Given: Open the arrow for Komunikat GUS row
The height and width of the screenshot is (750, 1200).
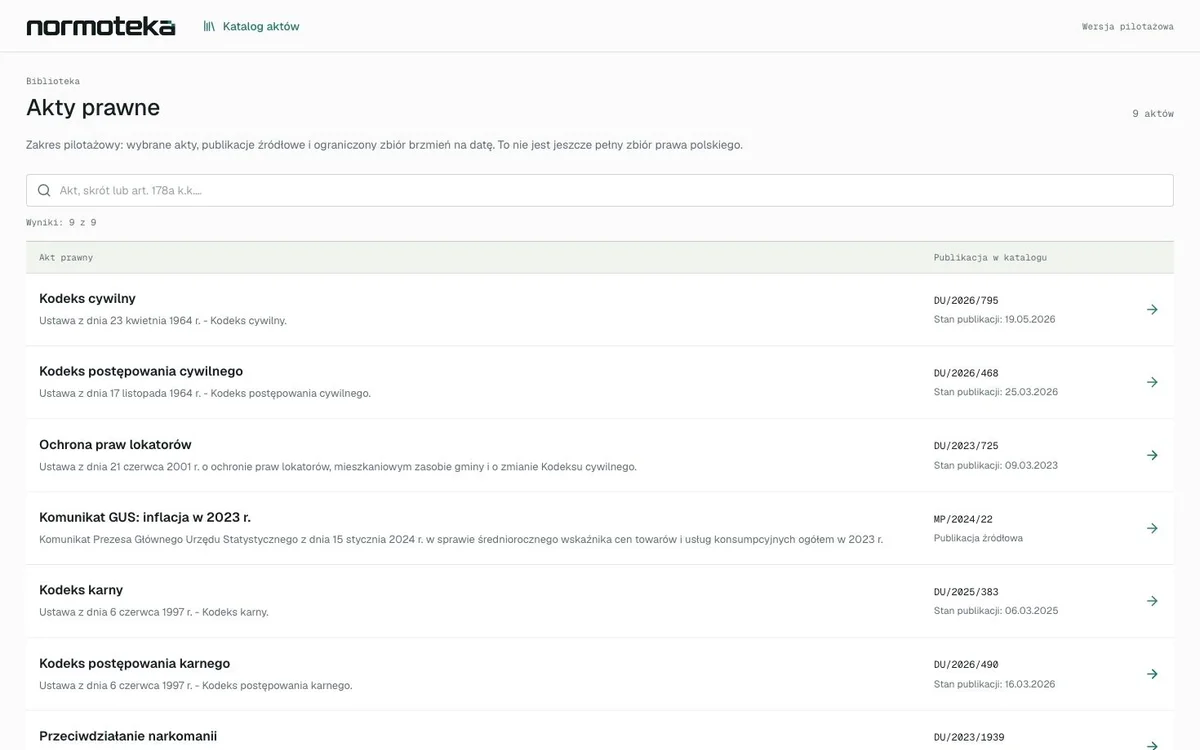Looking at the screenshot, I should coord(1152,528).
